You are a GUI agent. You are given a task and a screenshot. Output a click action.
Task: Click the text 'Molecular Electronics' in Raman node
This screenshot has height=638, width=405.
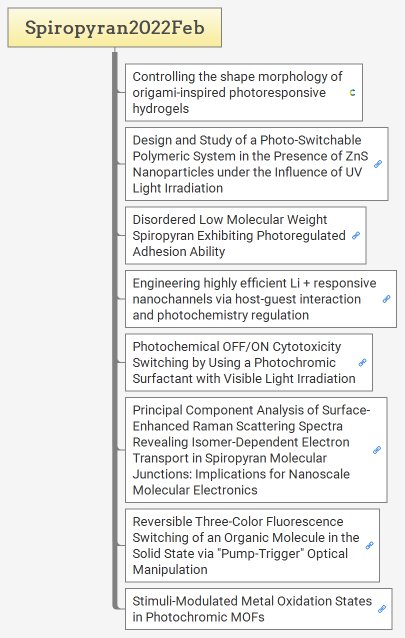(x=195, y=490)
